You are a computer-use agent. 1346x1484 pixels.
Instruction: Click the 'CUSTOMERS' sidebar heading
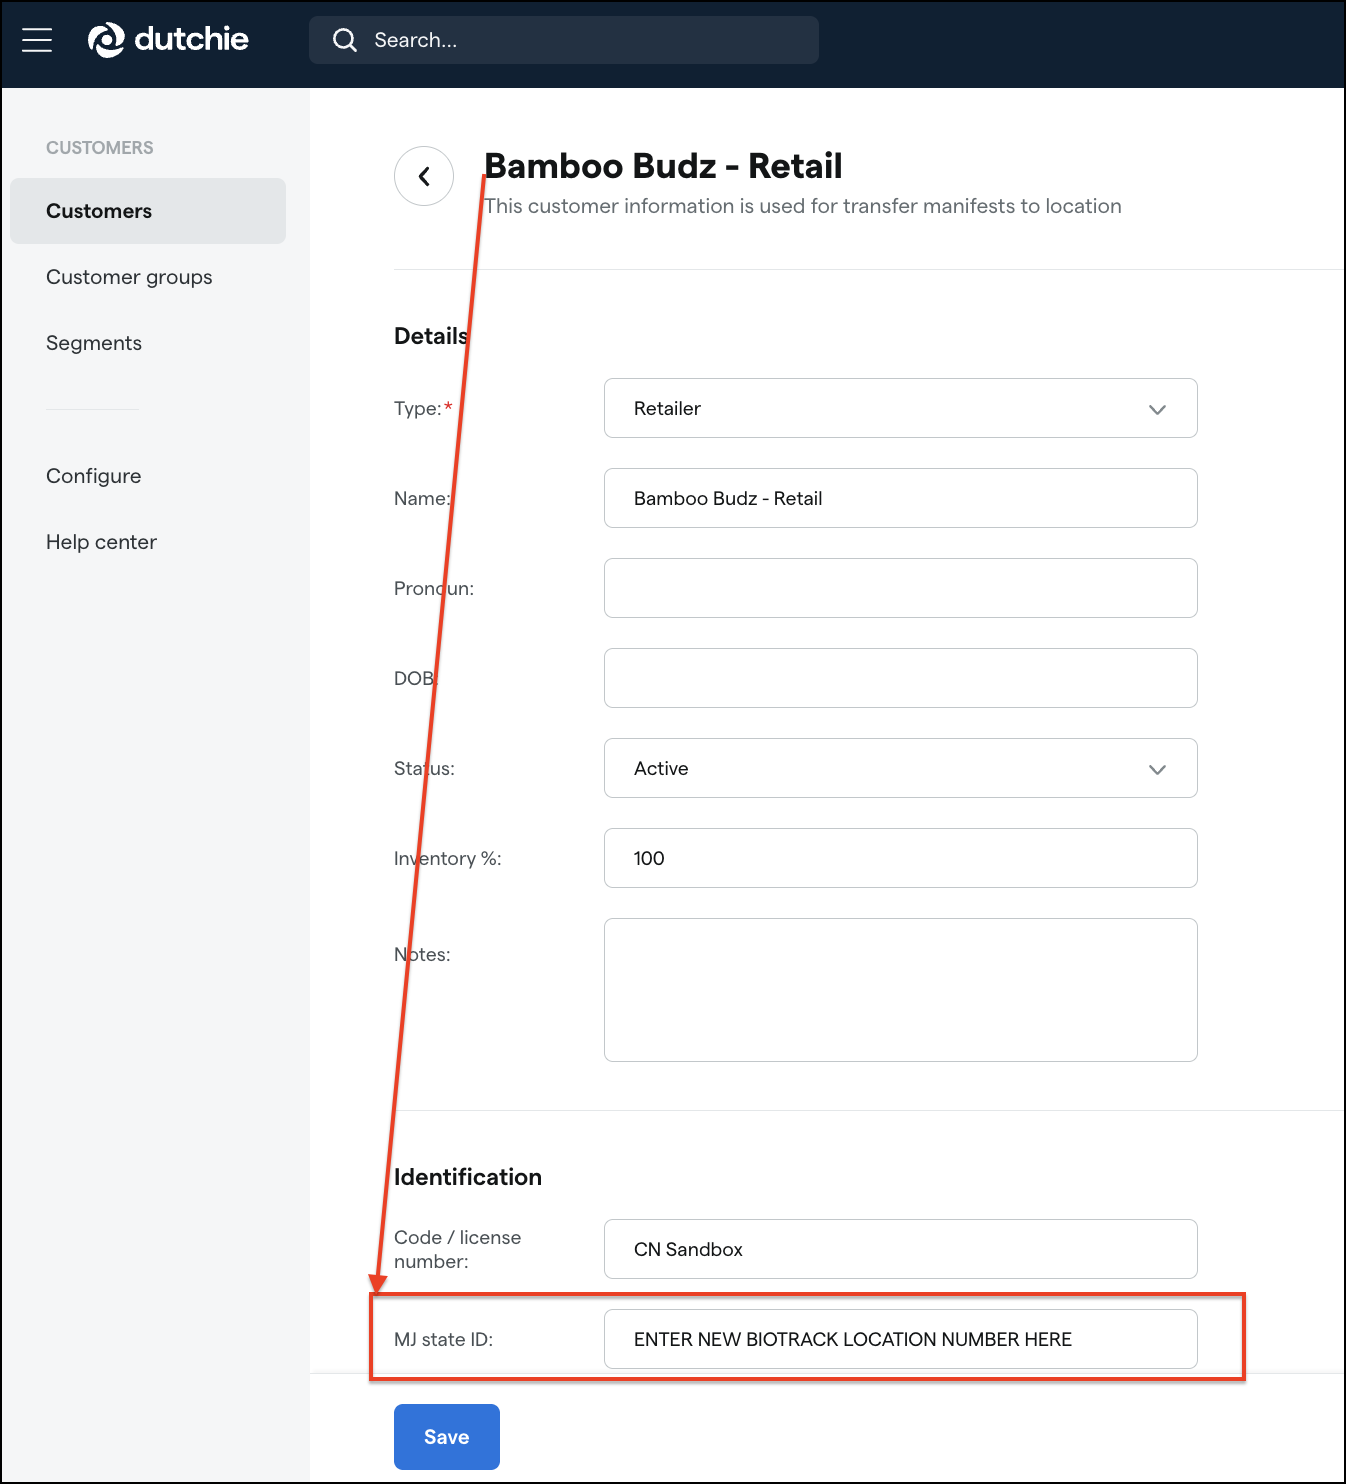click(100, 148)
